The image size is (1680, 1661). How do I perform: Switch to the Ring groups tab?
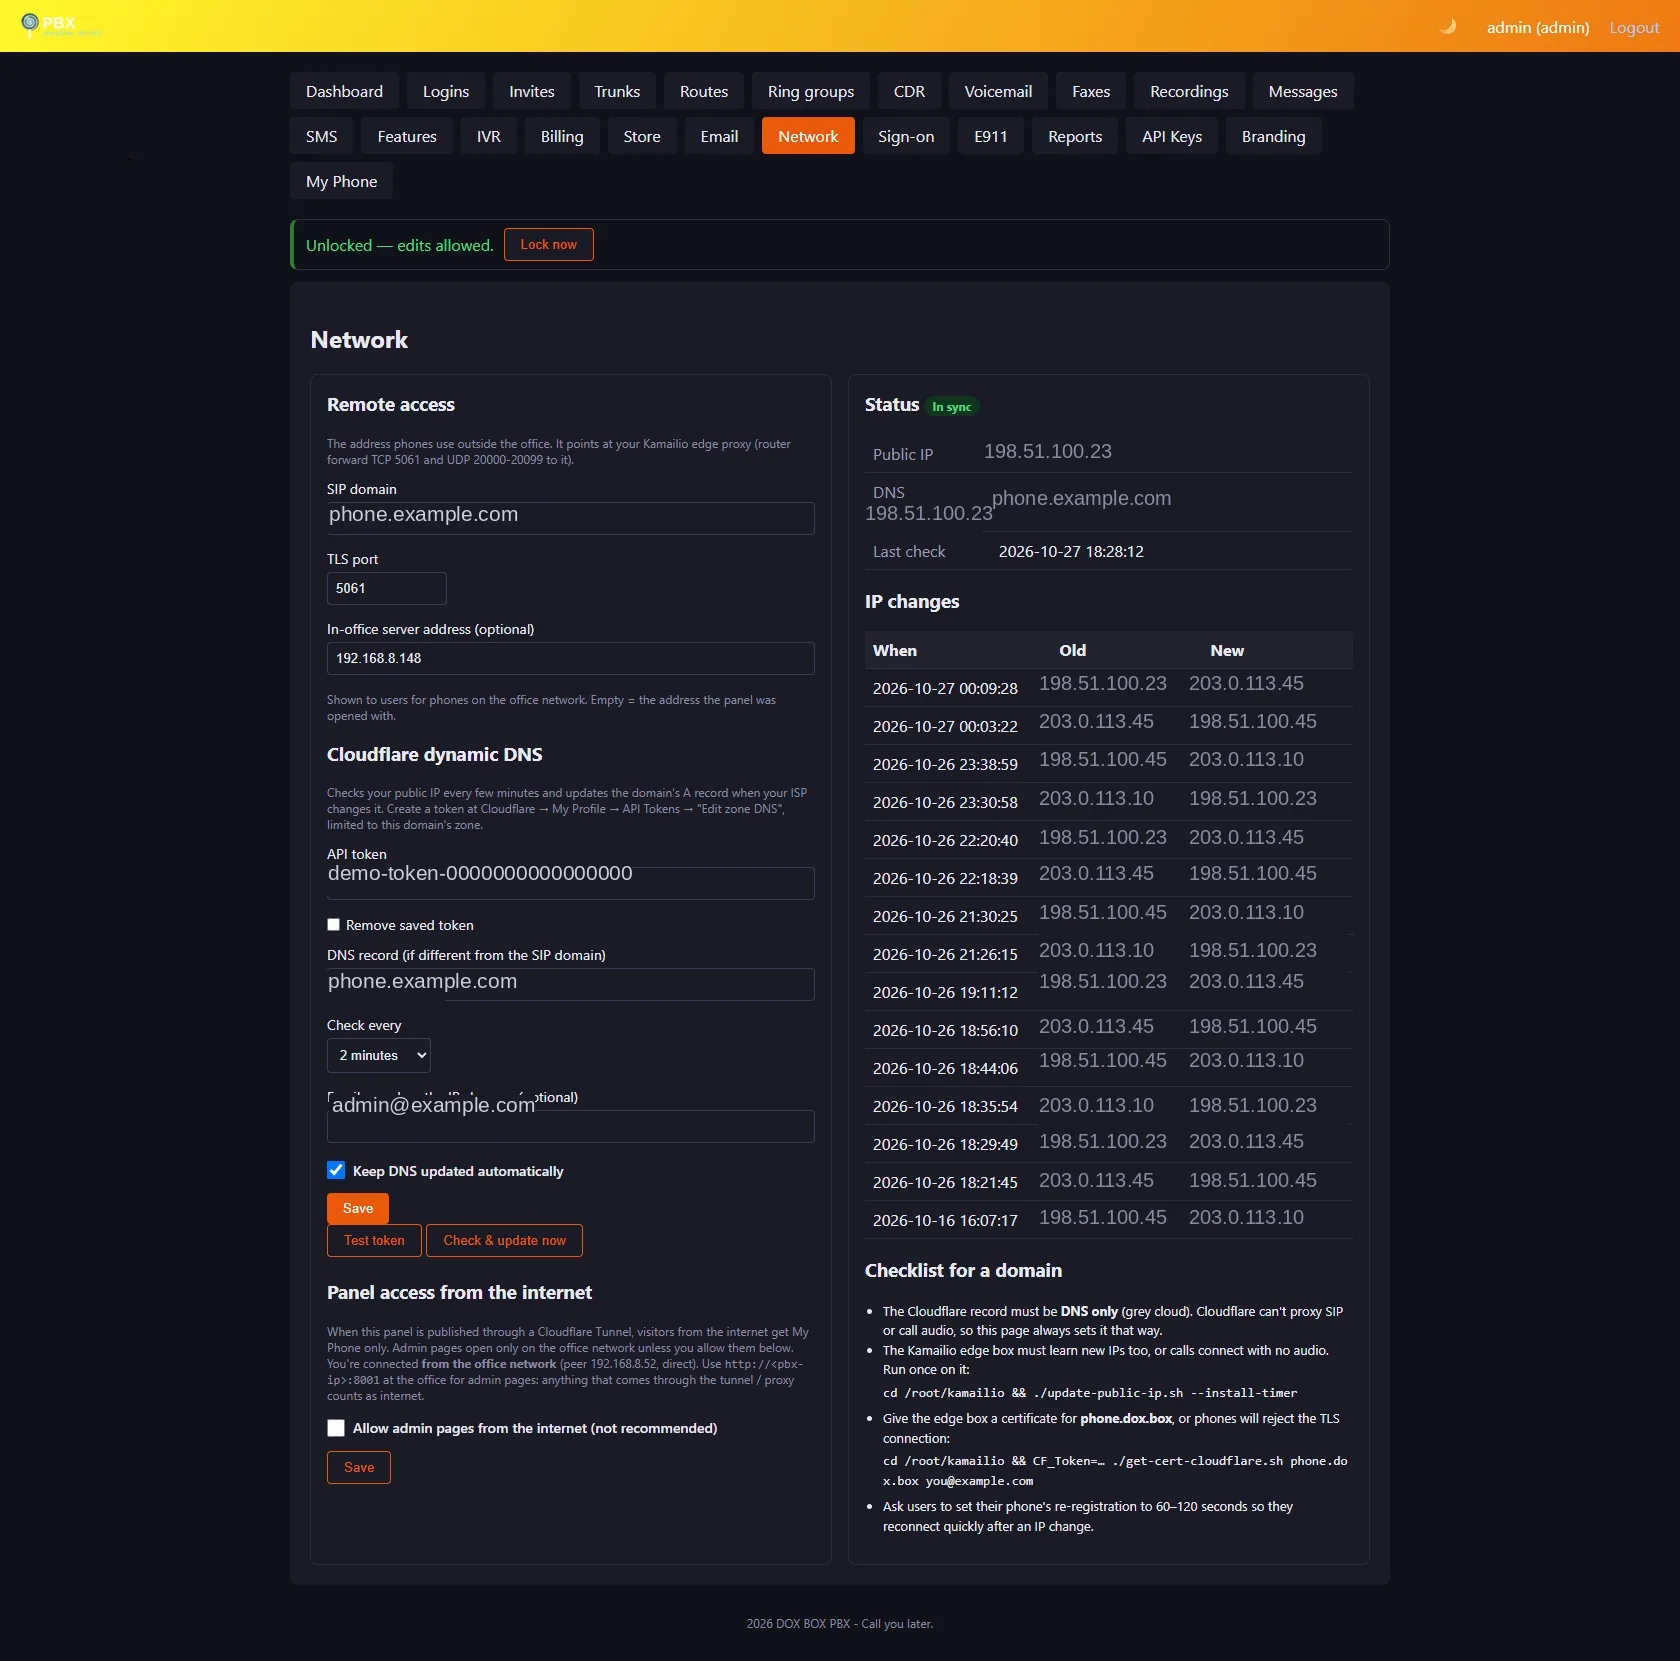[811, 91]
